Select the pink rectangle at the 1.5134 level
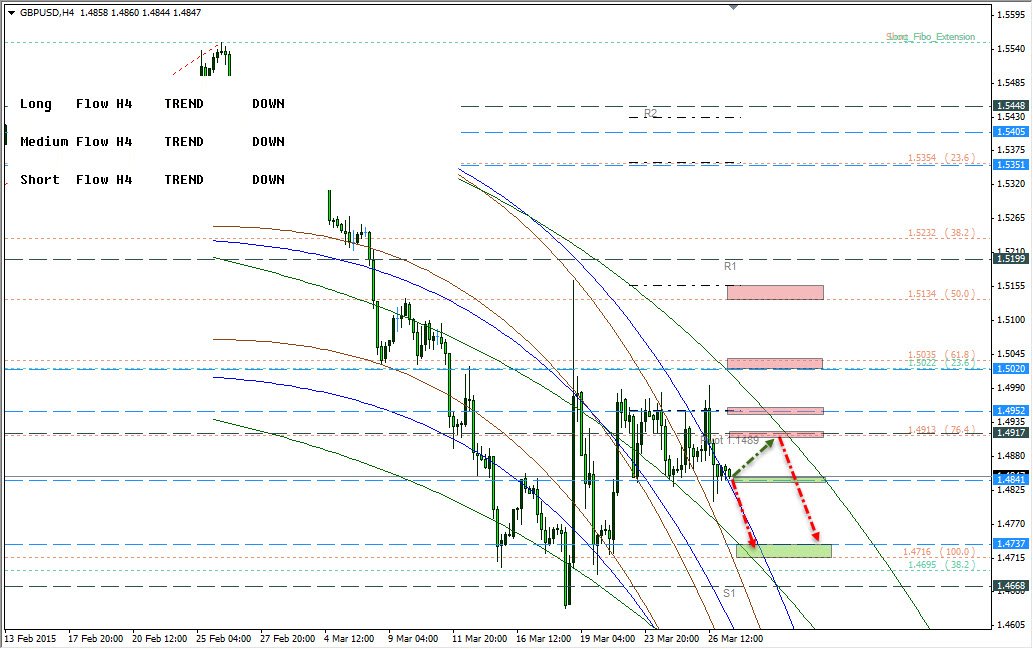 coord(775,293)
